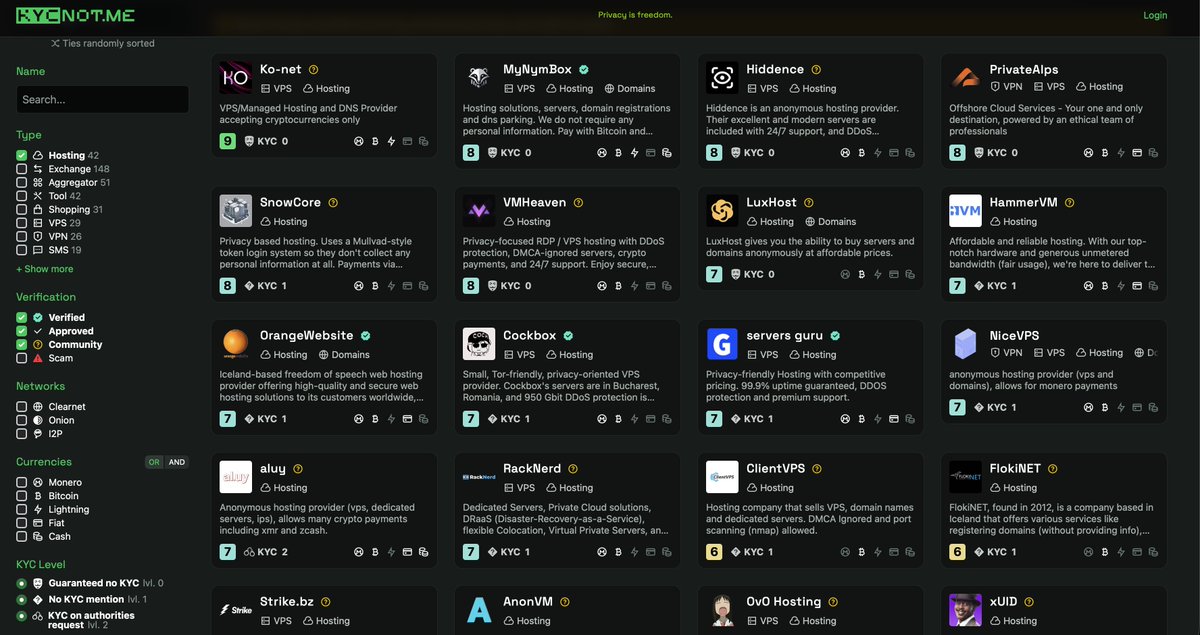Viewport: 1200px width, 635px height.
Task: Open the VMHeaven purple logo
Action: coord(479,211)
